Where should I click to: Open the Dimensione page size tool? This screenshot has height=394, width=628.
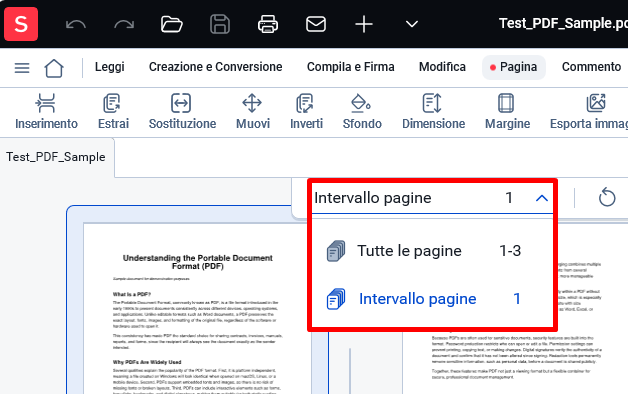tap(433, 112)
